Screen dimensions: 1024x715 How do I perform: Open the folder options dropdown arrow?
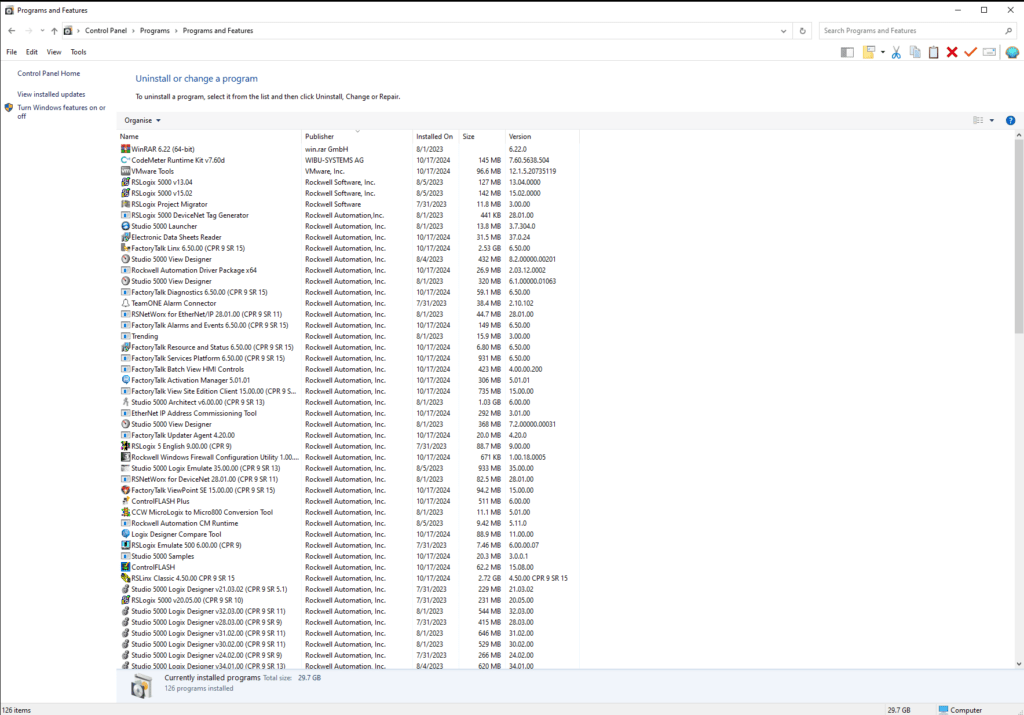(x=882, y=52)
